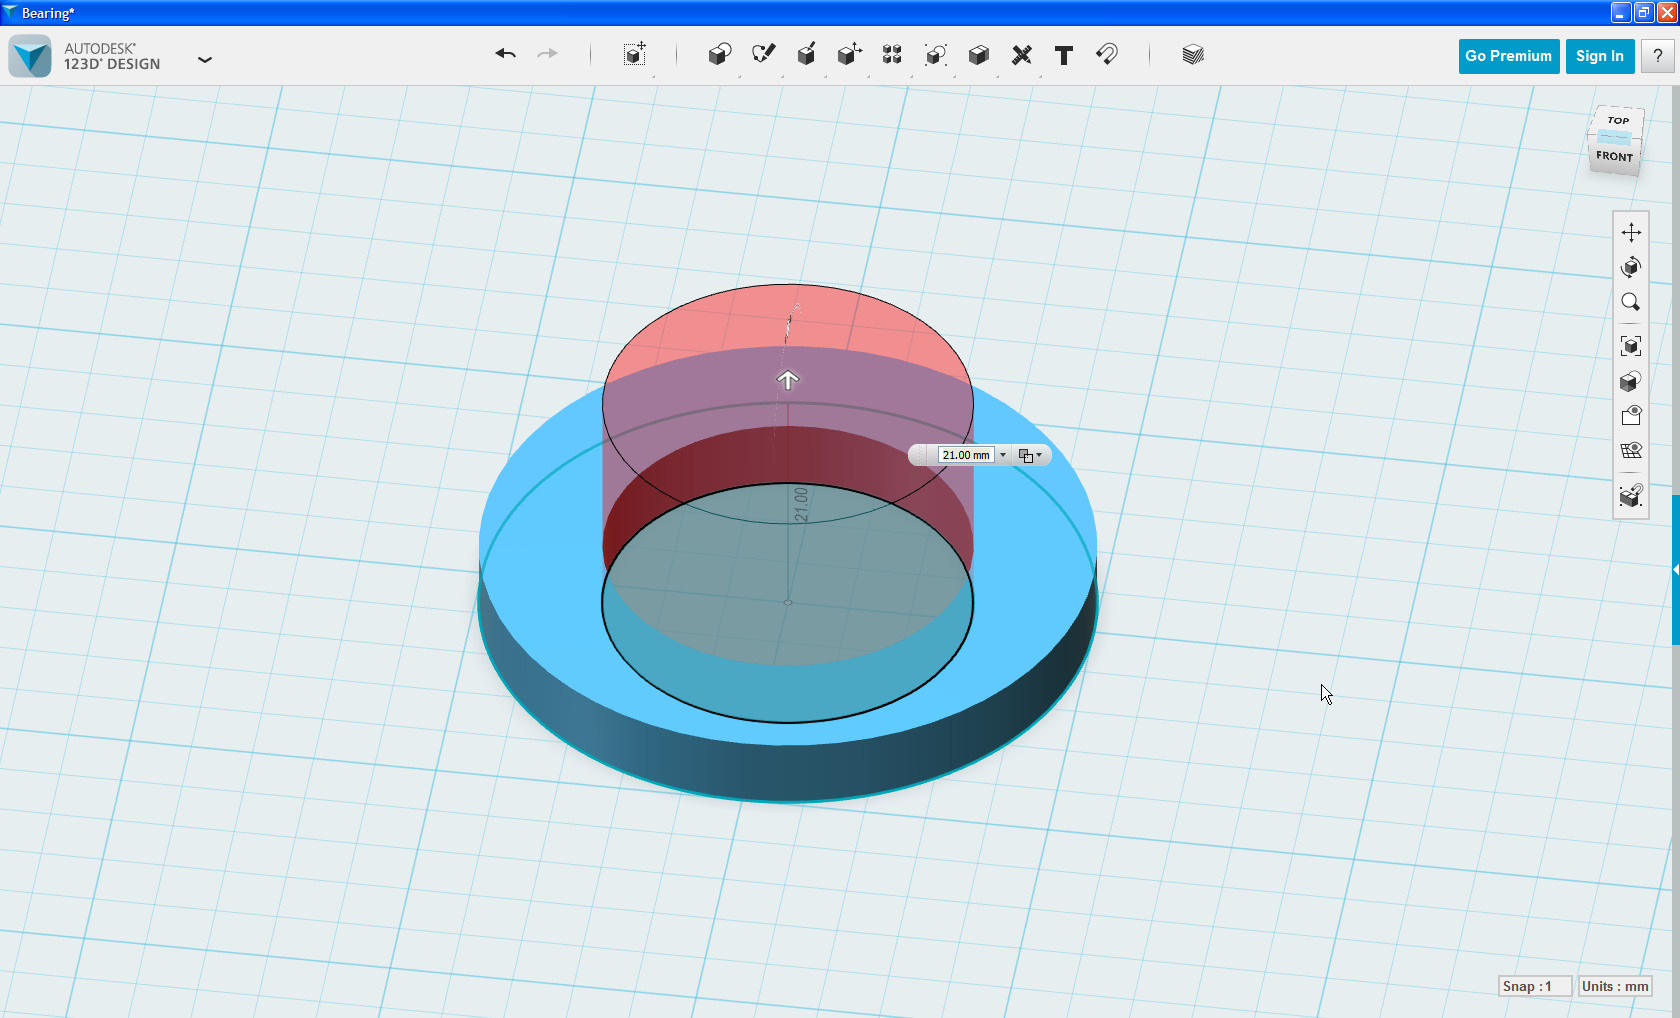Viewport: 1680px width, 1018px height.
Task: Click the Undo arrow
Action: click(x=505, y=54)
